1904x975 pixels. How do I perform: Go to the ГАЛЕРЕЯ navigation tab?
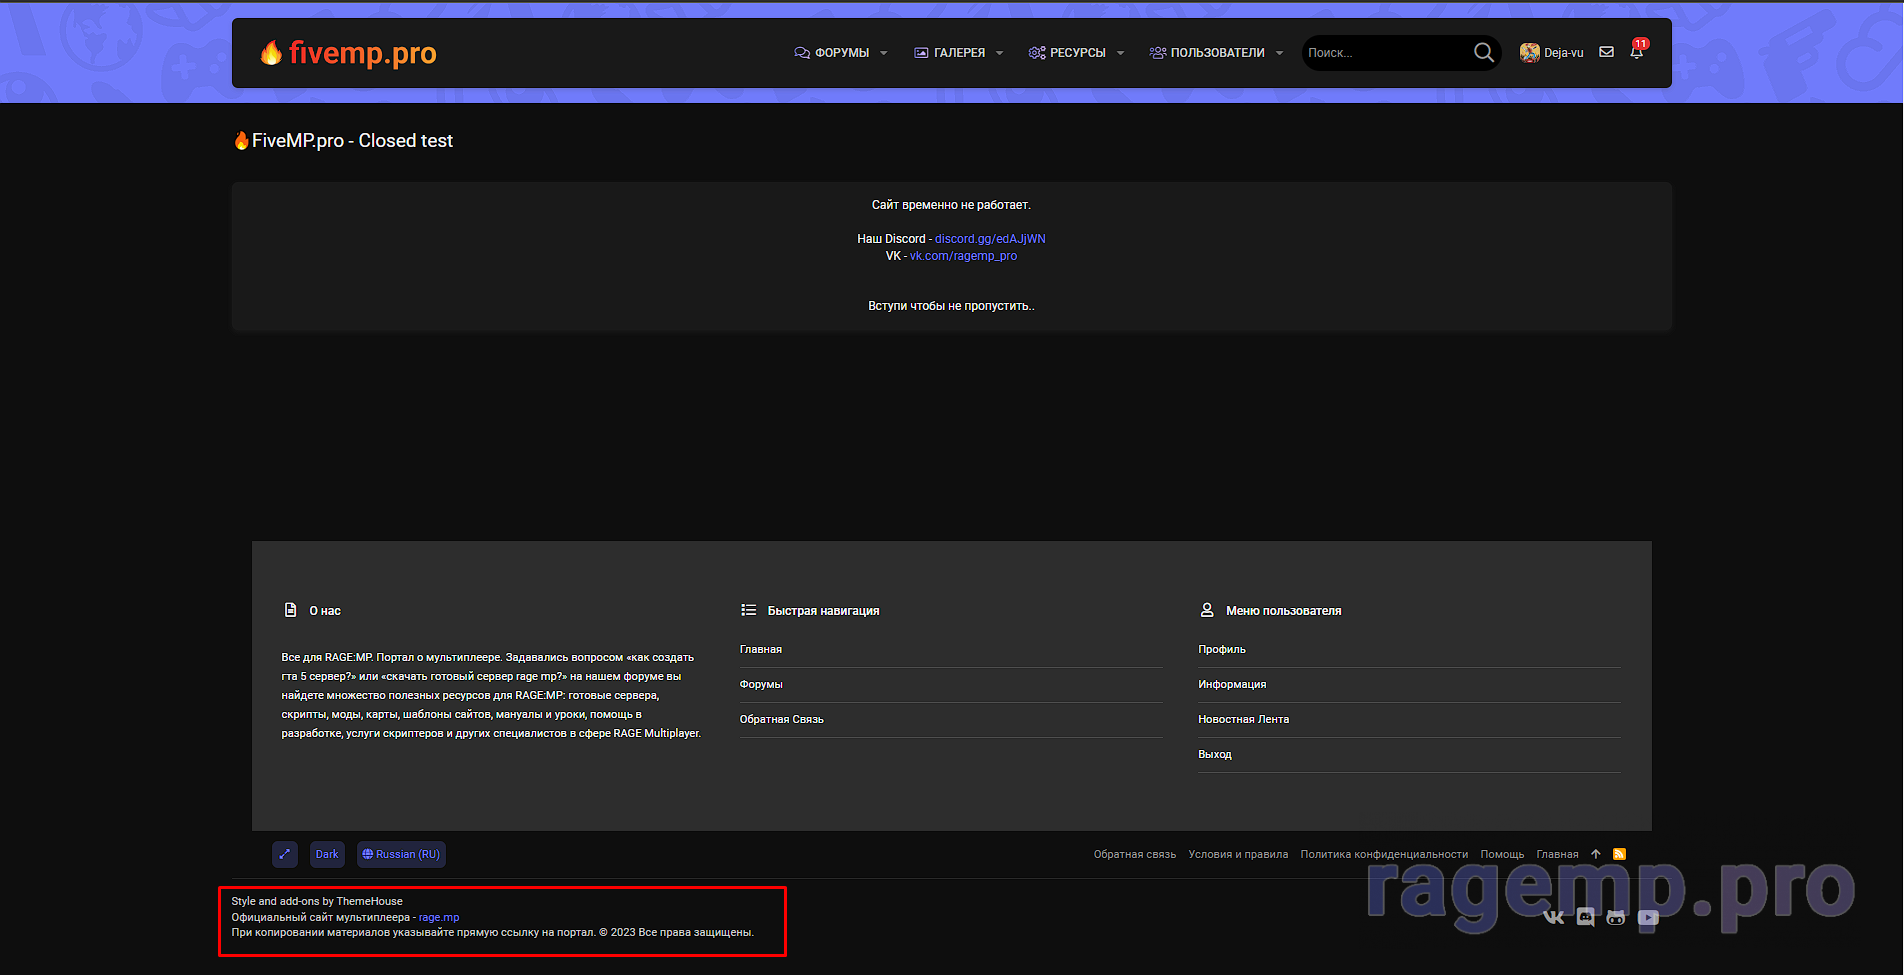coord(950,53)
